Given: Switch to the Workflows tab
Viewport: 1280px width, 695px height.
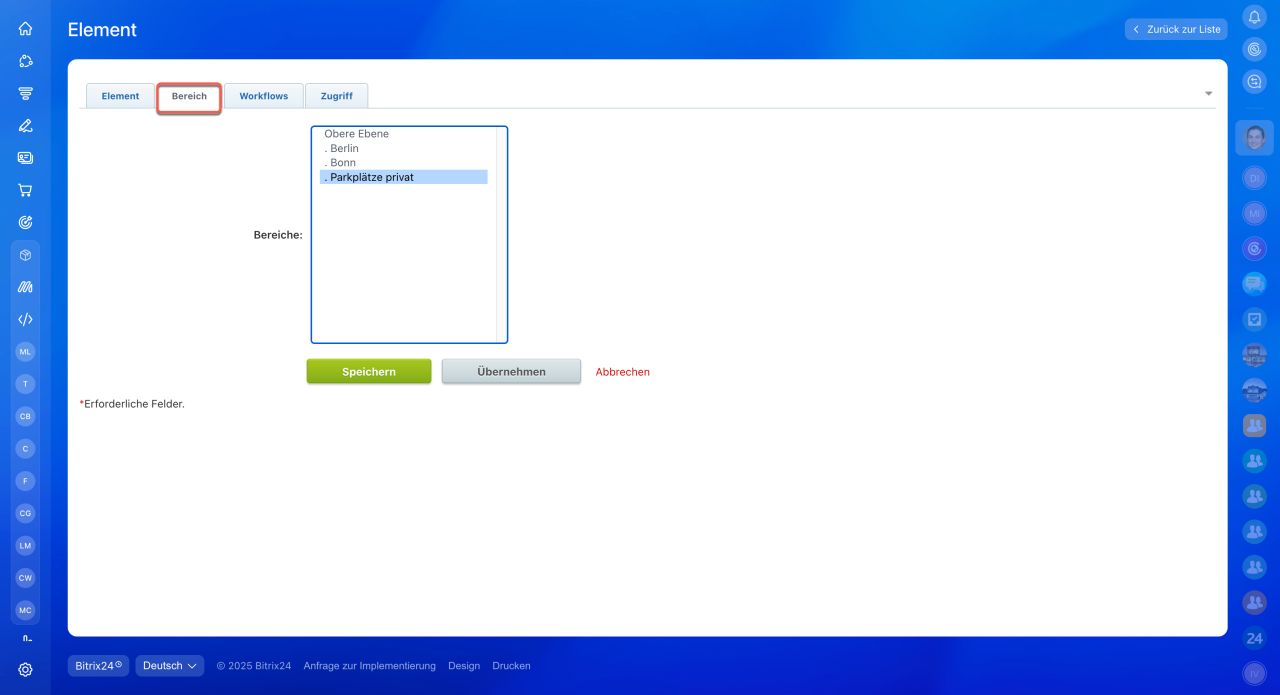Looking at the screenshot, I should 263,96.
